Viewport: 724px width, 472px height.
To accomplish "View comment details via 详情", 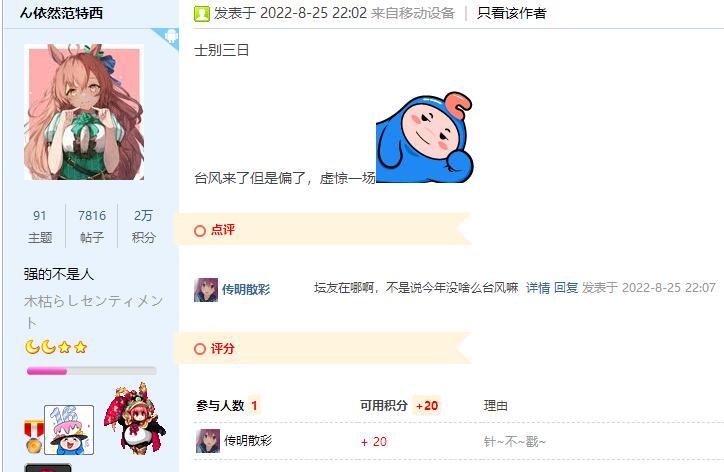I will (x=538, y=288).
